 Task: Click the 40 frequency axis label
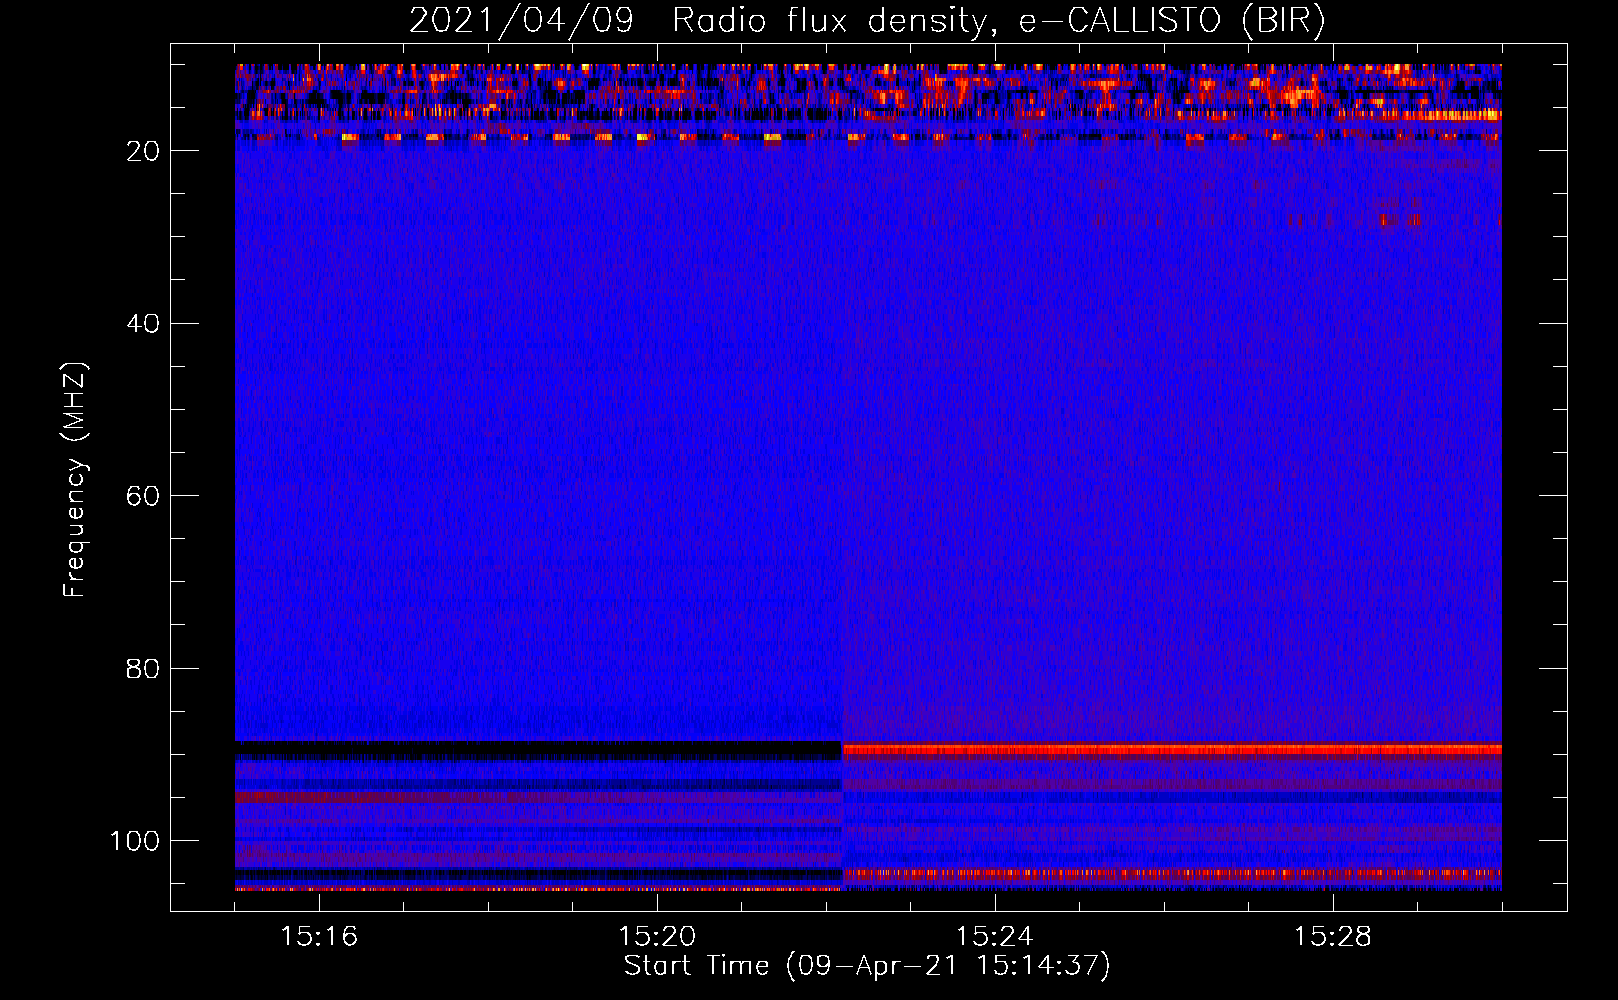pyautogui.click(x=143, y=324)
